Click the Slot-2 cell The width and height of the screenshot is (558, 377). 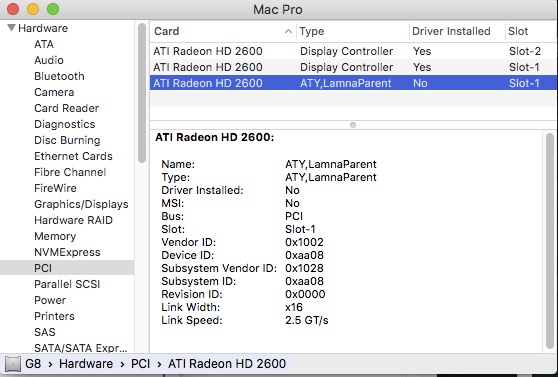pyautogui.click(x=525, y=51)
